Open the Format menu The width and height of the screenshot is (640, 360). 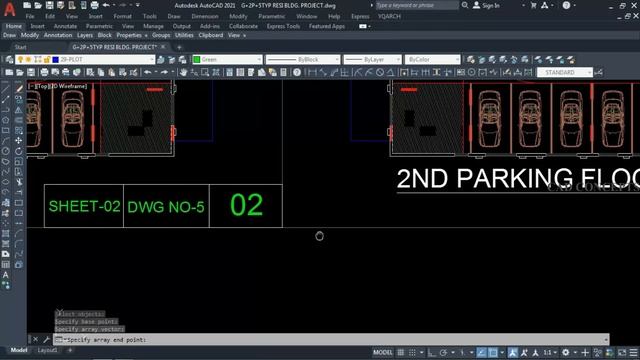pos(122,16)
